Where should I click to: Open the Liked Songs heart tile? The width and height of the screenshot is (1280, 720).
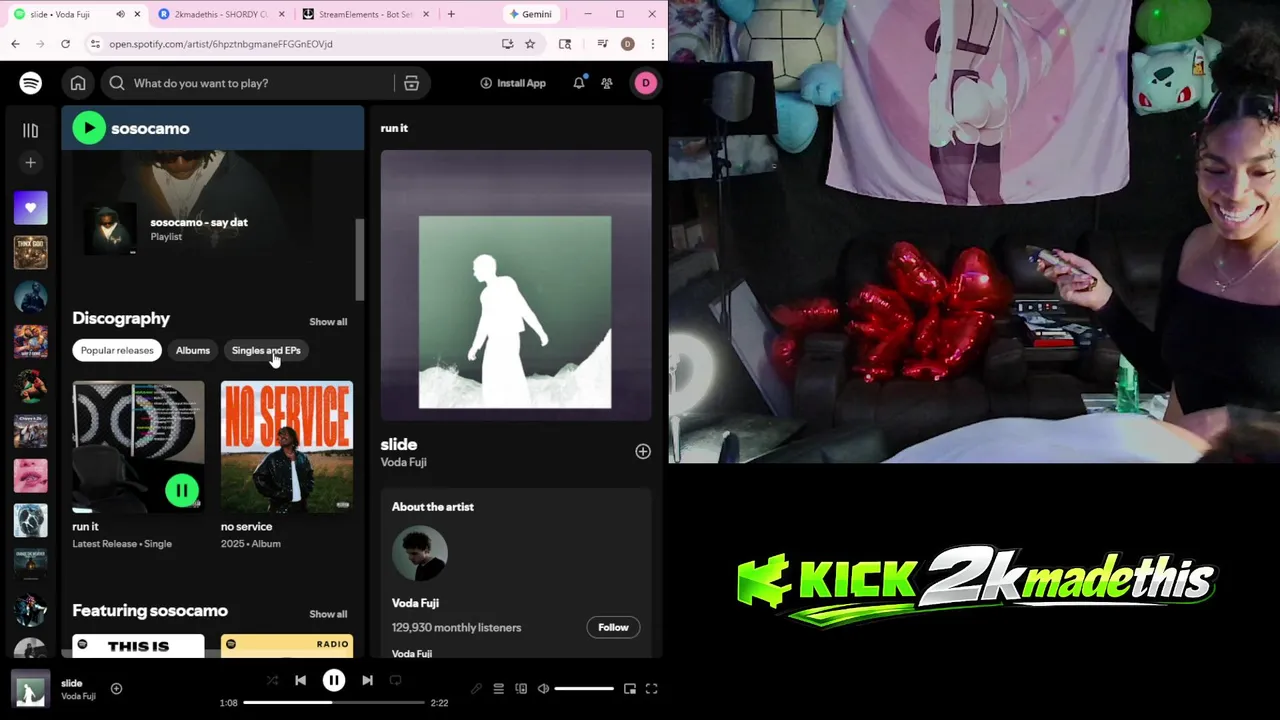[x=30, y=208]
